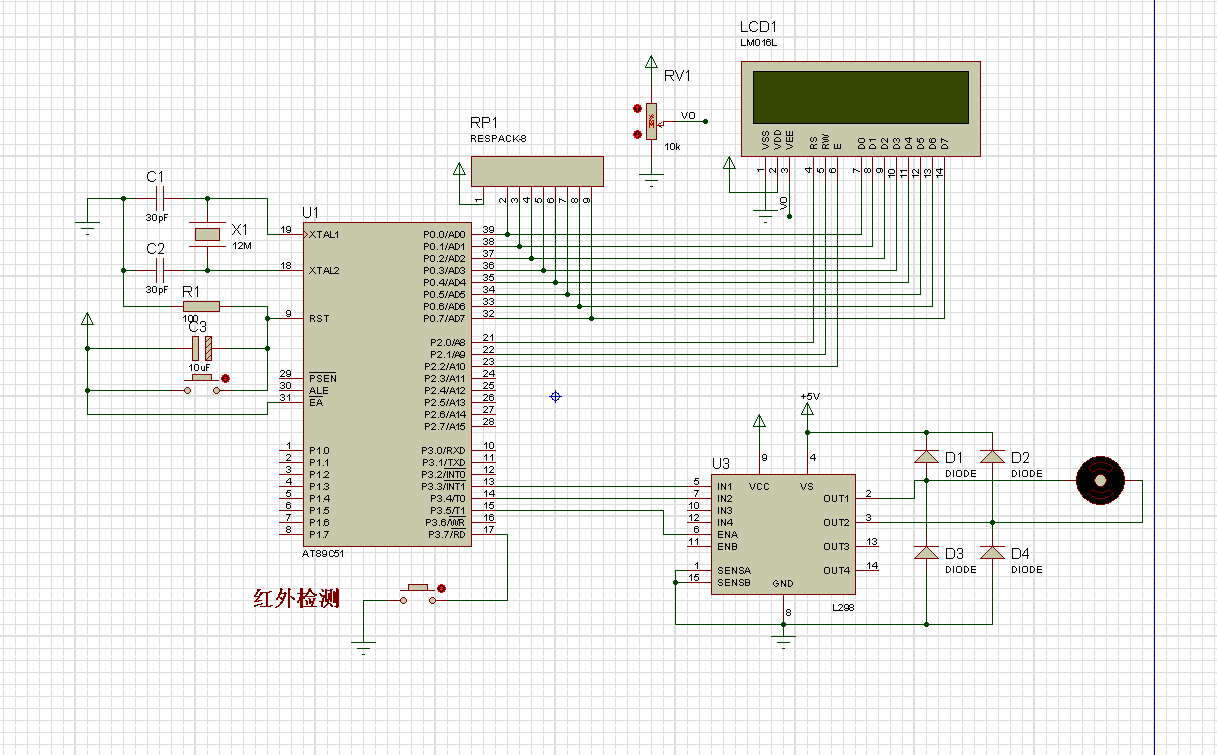Click the power arrow terminal above RV1
The width and height of the screenshot is (1217, 755).
tap(652, 63)
